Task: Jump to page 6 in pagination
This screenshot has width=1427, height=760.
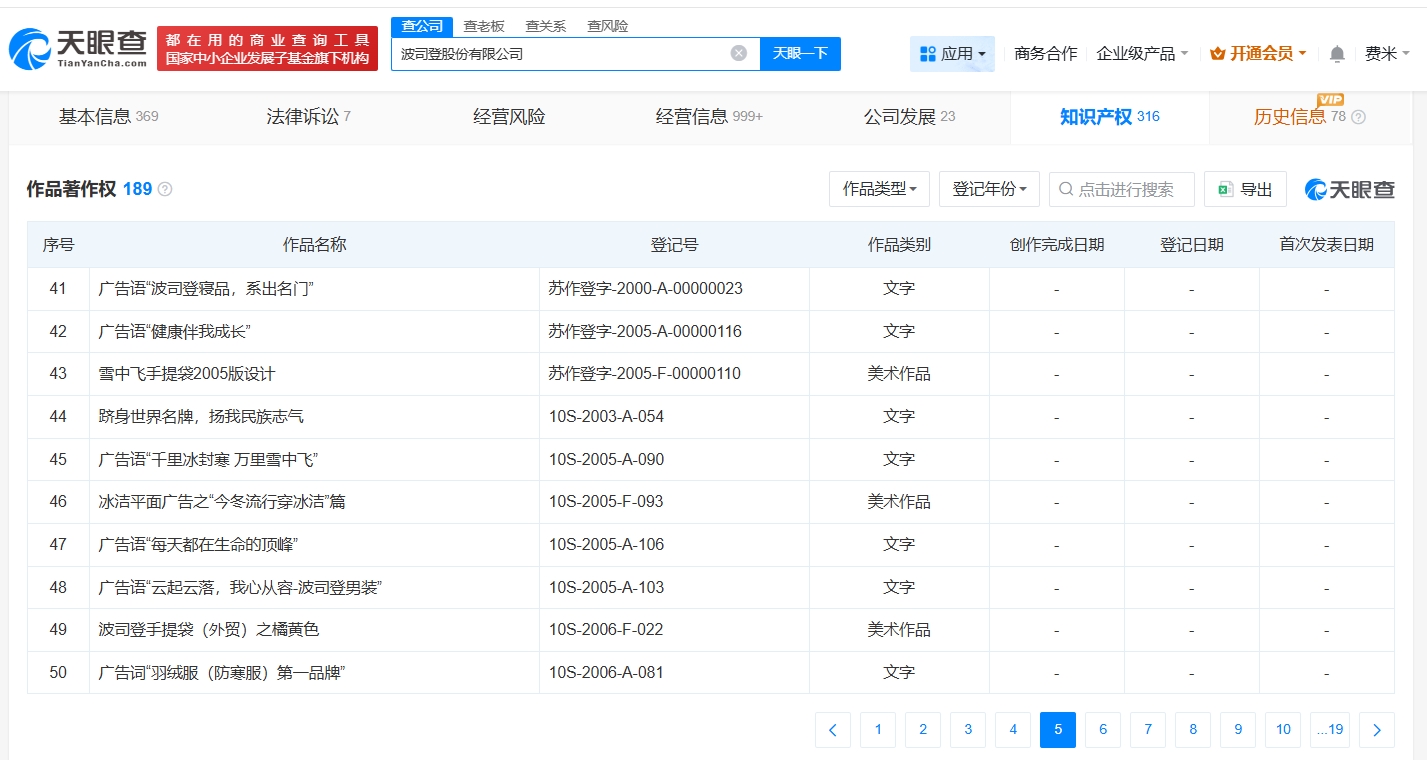Action: tap(1103, 730)
